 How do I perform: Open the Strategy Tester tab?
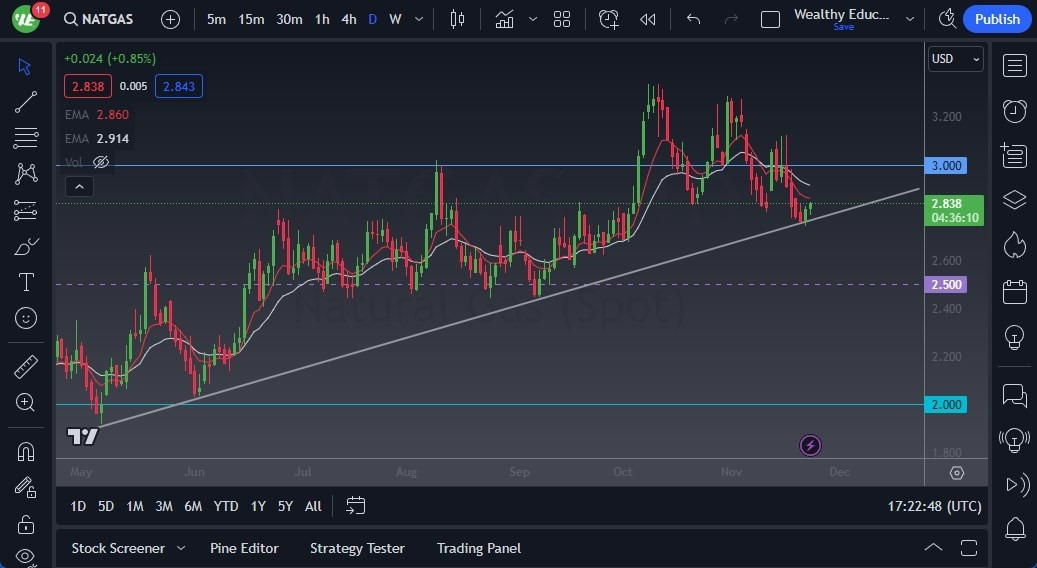pos(357,548)
